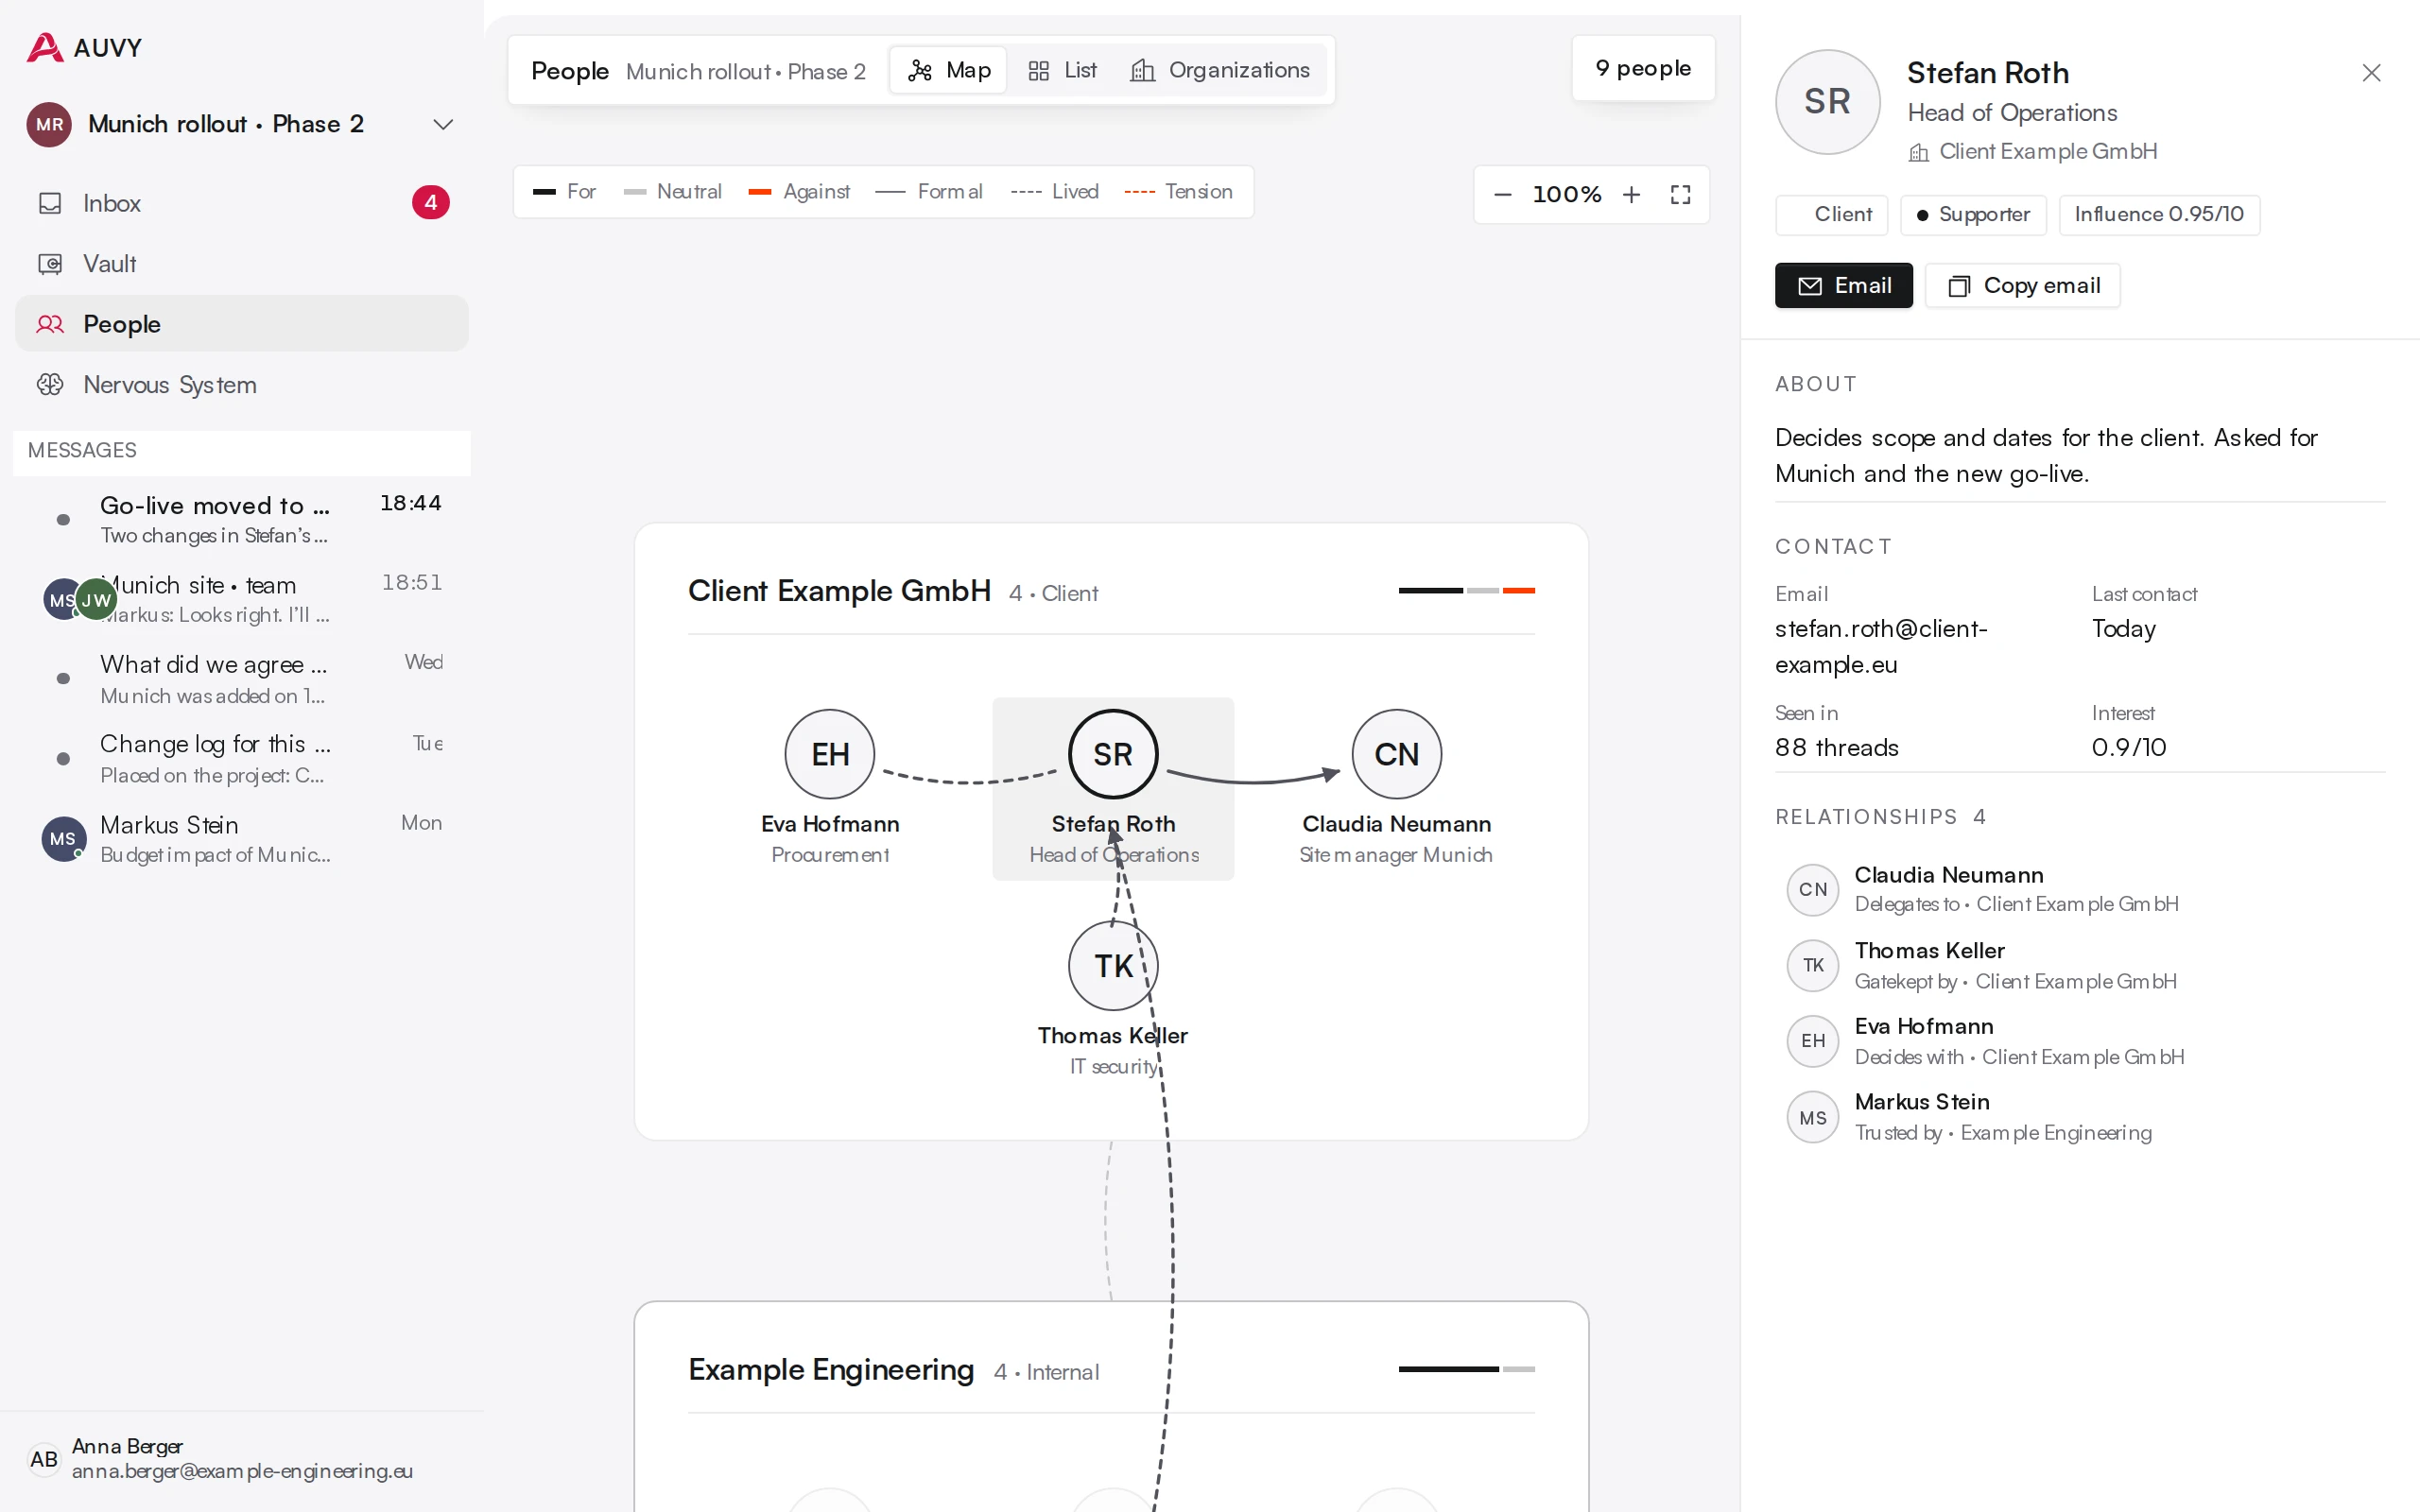Viewport: 2420px width, 1512px height.
Task: Click the Client tag chip
Action: tap(1832, 215)
